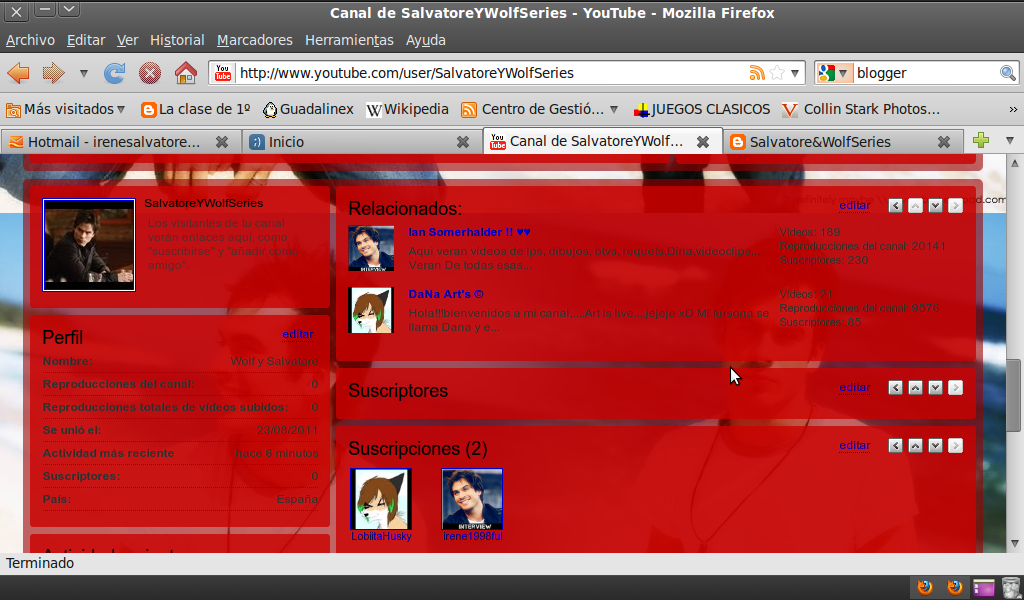Open the DaNa Art's © related channel
This screenshot has height=600, width=1024.
[445, 294]
